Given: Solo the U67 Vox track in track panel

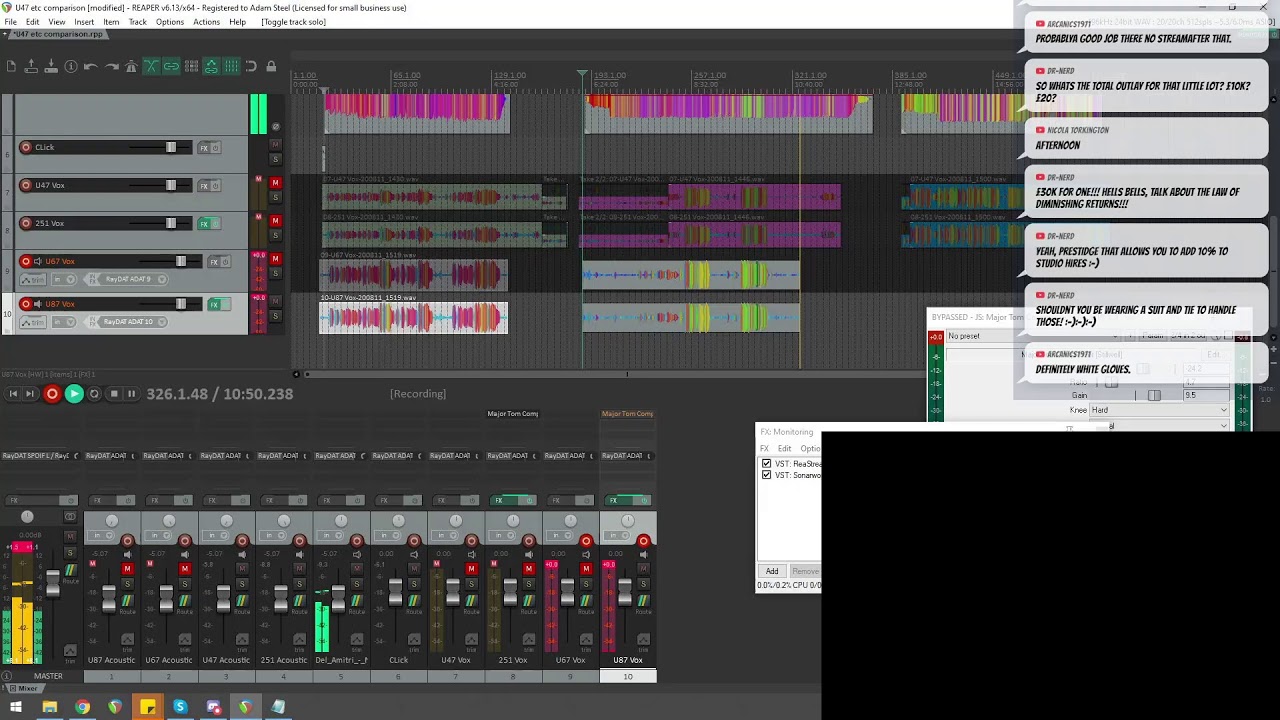Looking at the screenshot, I should [275, 273].
